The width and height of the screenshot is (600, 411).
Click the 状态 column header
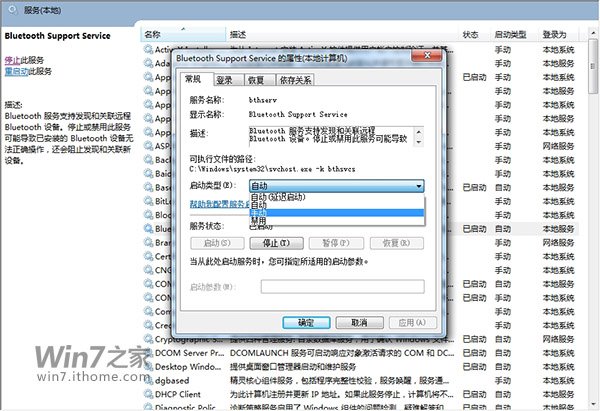pyautogui.click(x=474, y=34)
